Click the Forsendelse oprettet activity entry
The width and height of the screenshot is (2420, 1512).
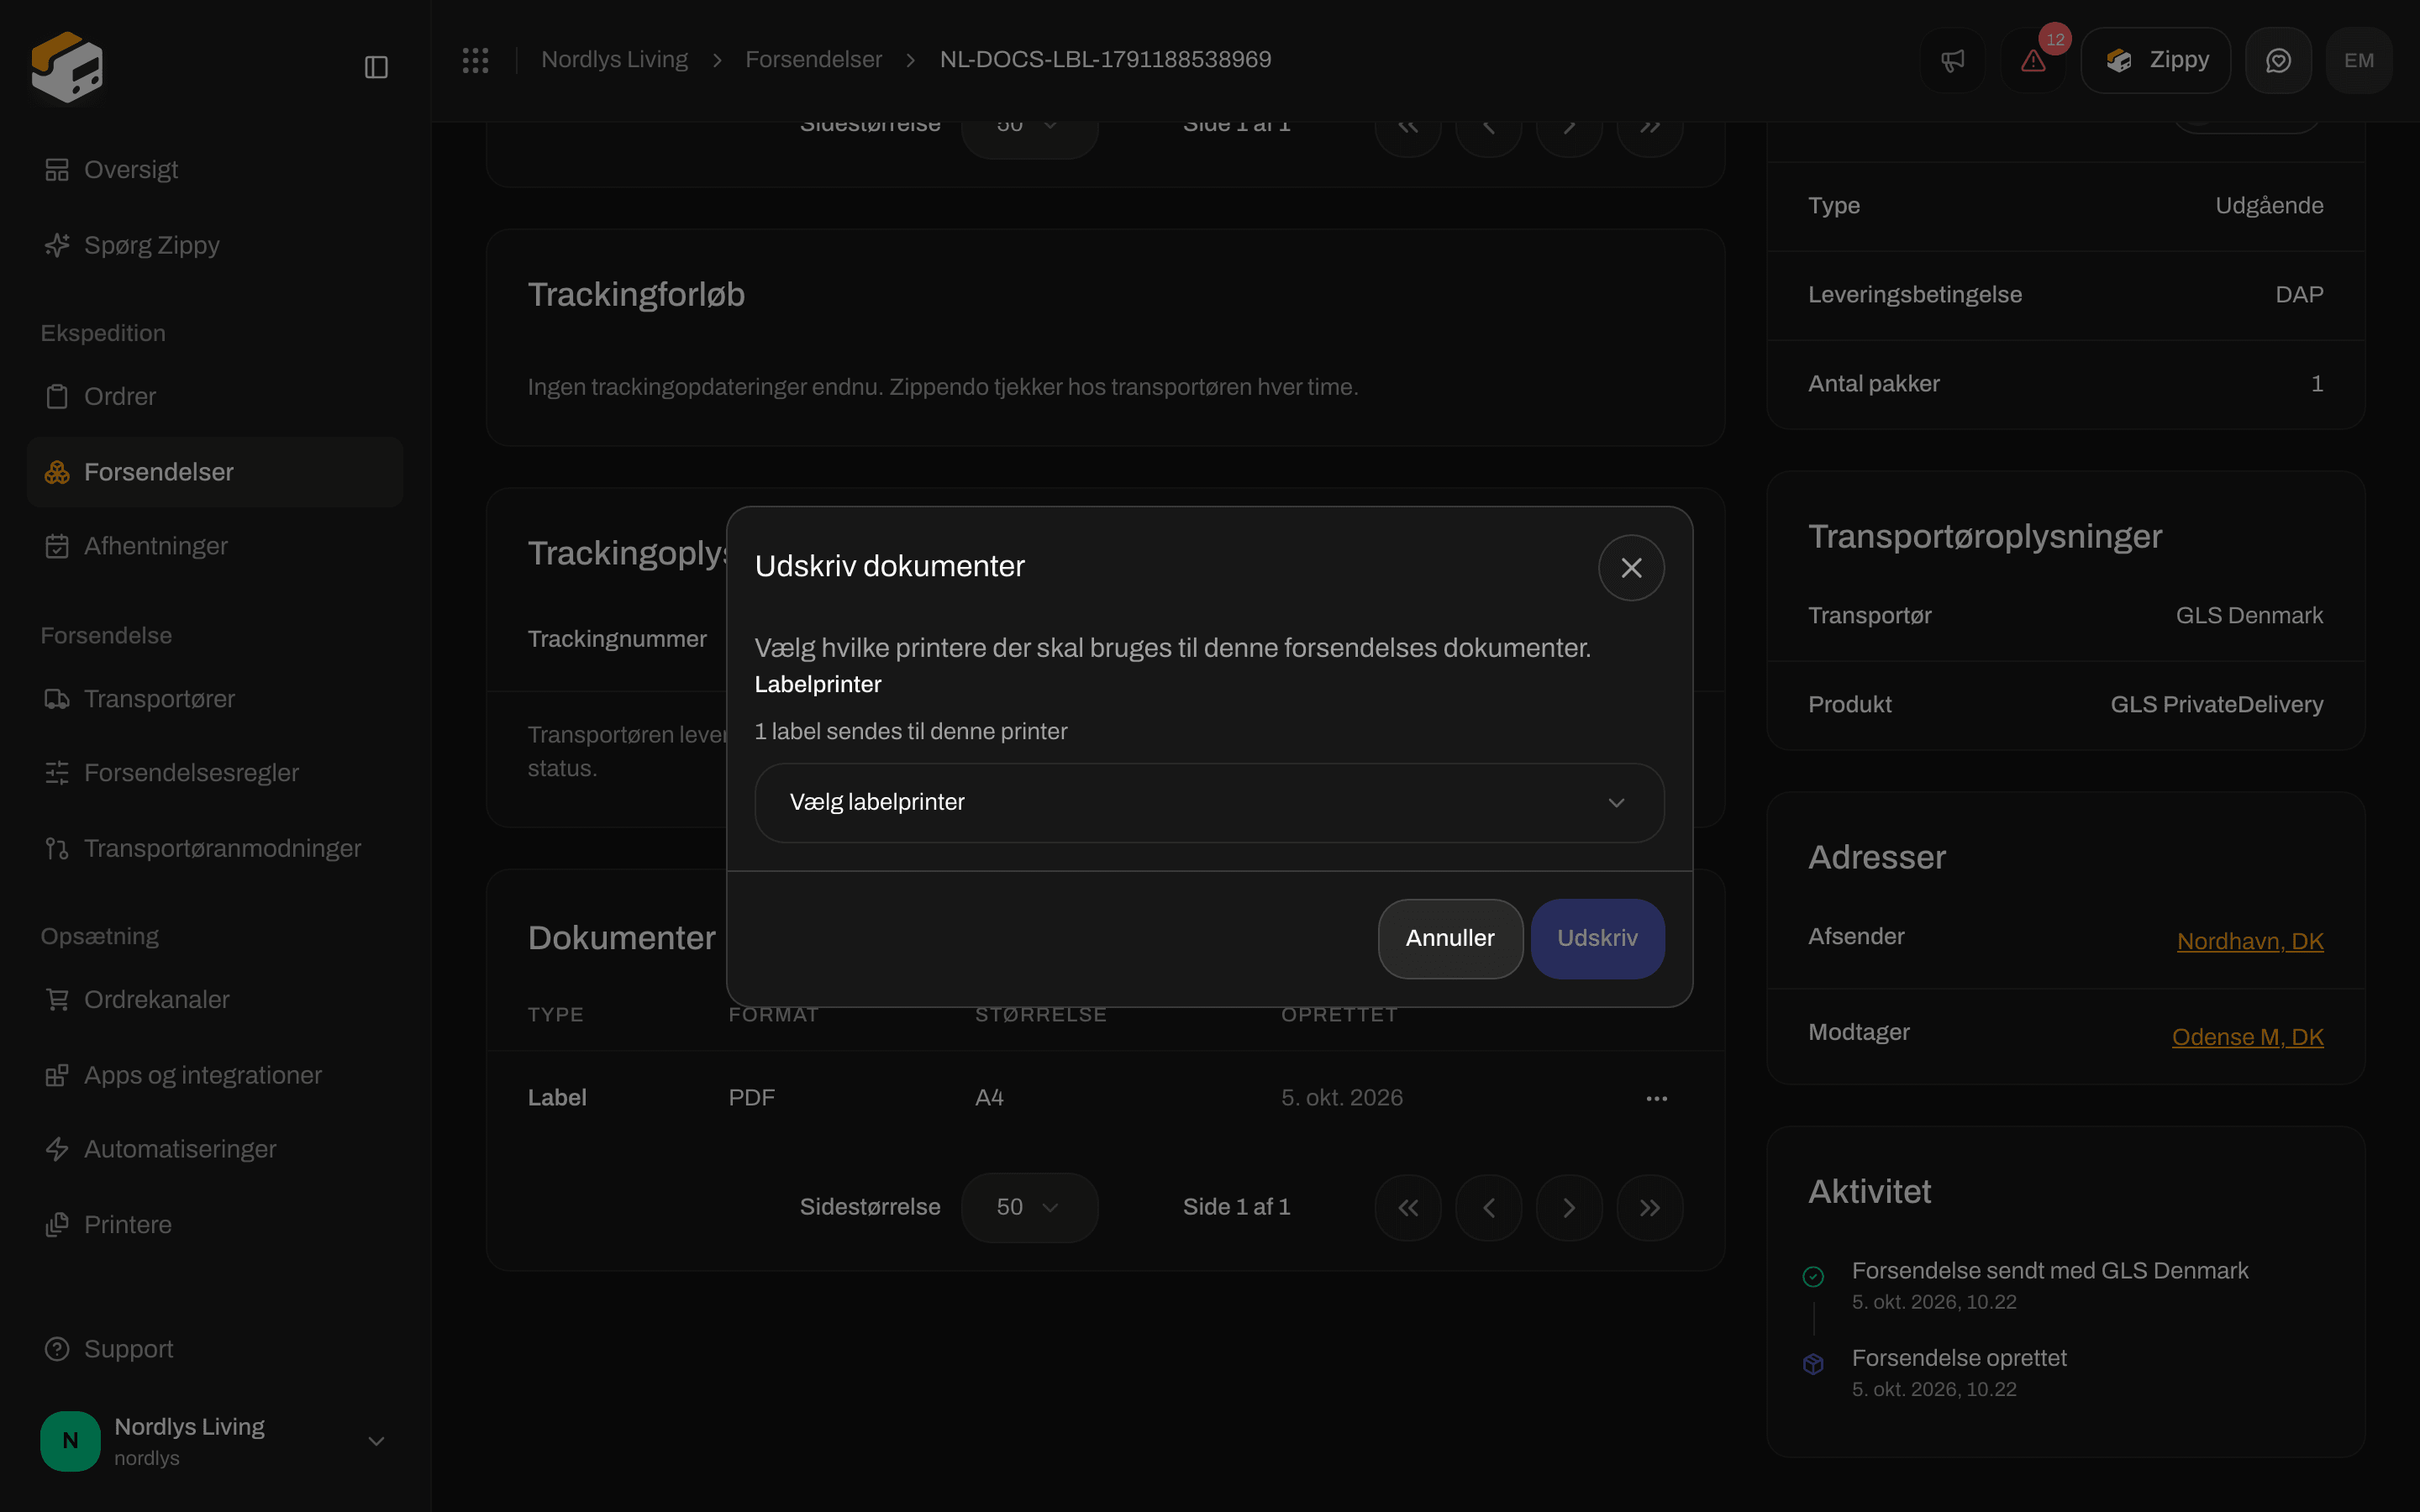(x=1959, y=1358)
